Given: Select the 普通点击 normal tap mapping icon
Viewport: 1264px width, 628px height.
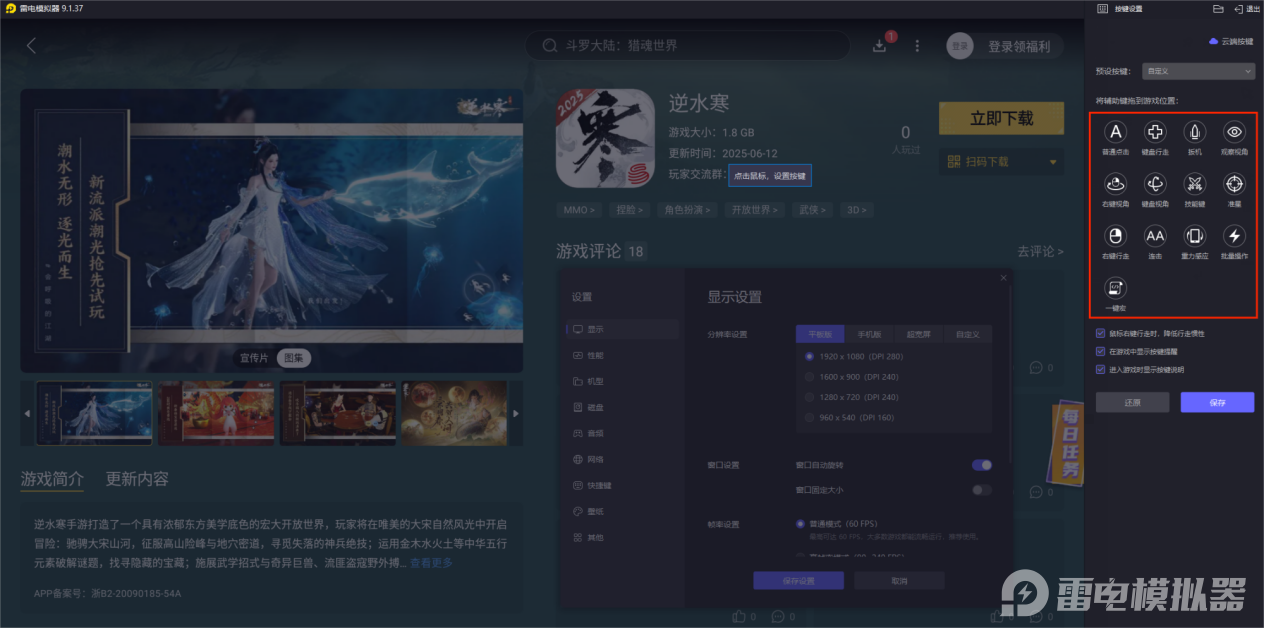Looking at the screenshot, I should 1115,131.
